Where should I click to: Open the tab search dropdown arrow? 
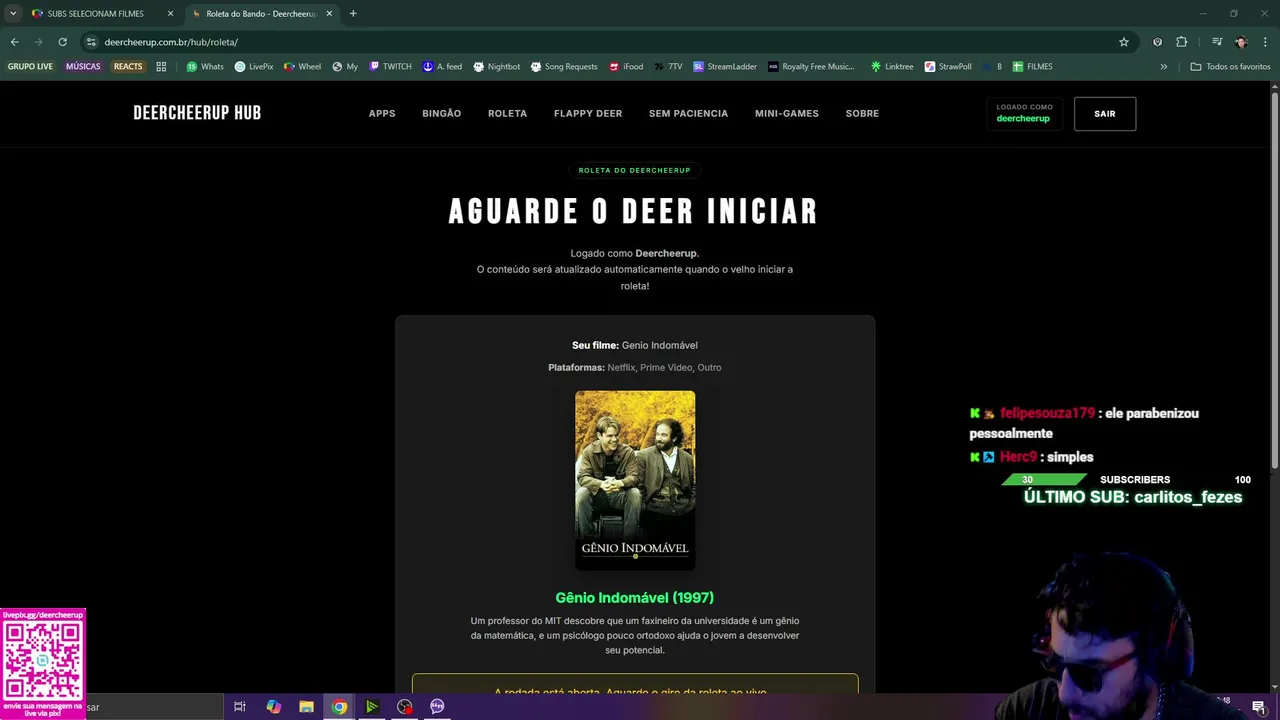pos(13,14)
